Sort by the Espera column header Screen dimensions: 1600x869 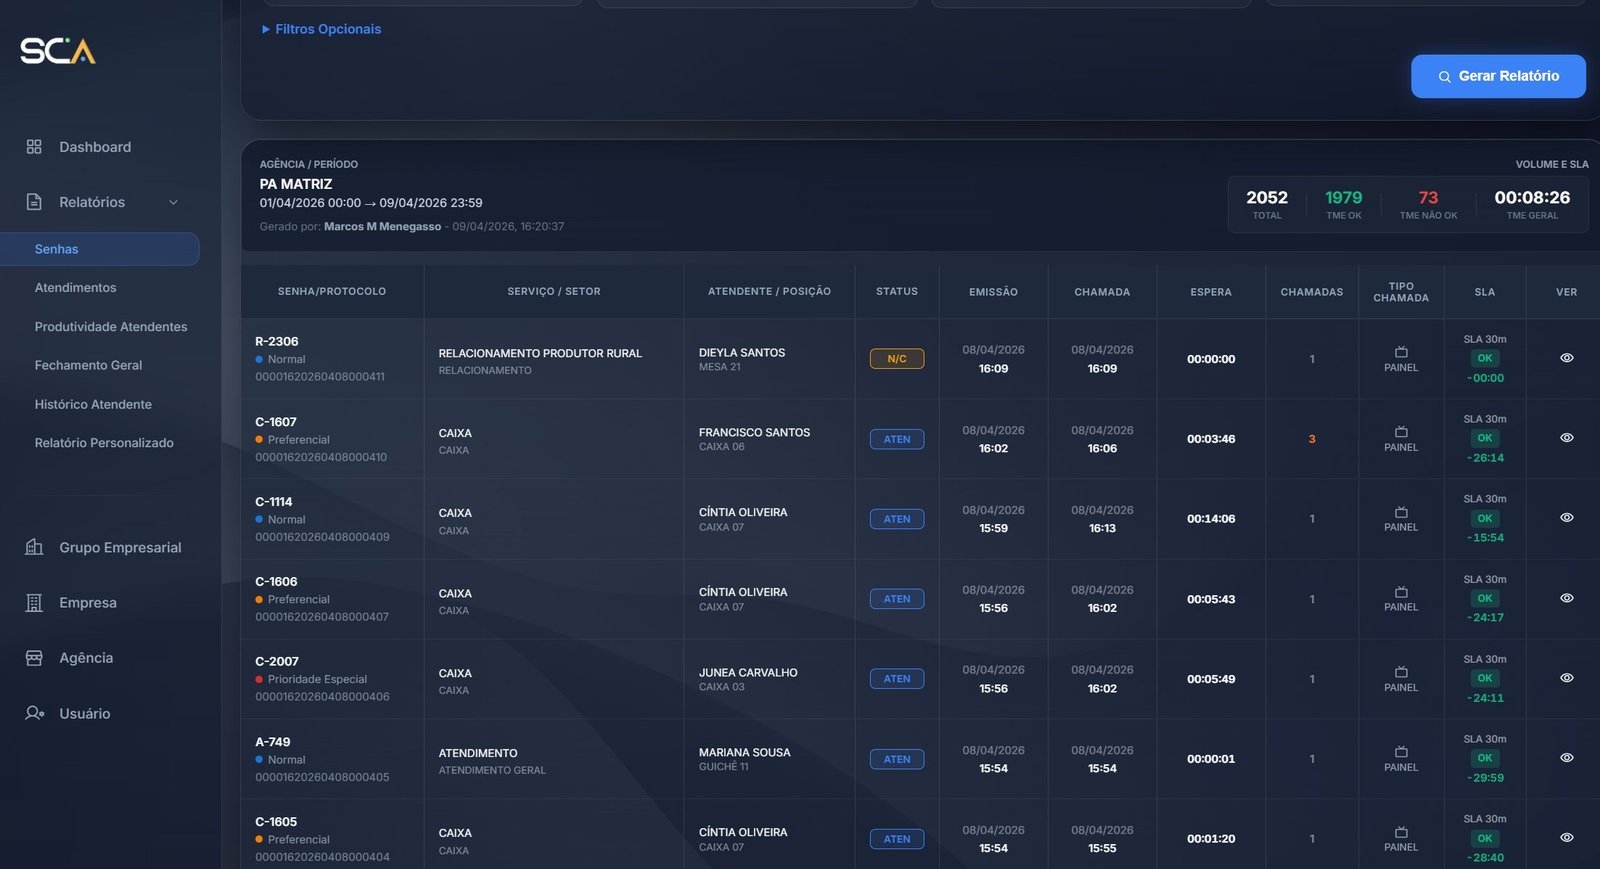1210,292
